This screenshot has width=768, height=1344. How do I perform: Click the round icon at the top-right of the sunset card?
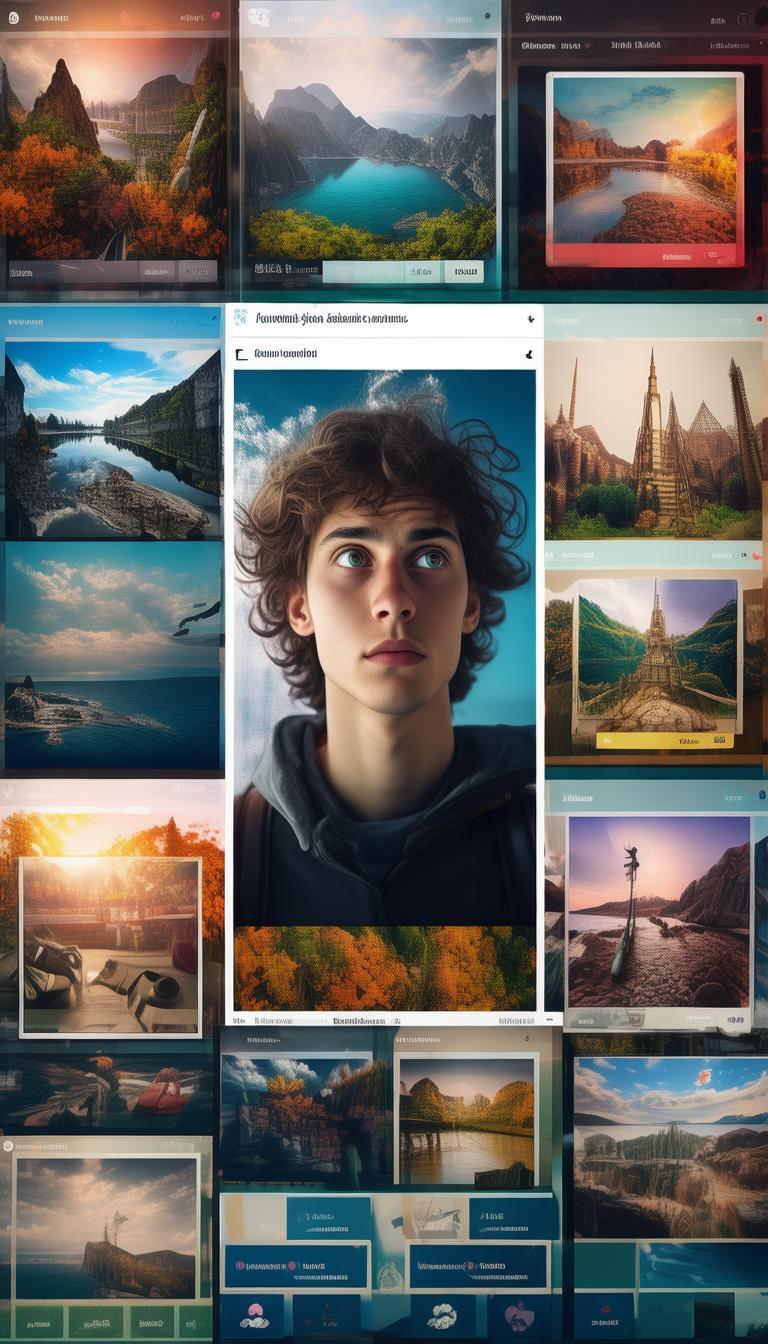(x=742, y=19)
